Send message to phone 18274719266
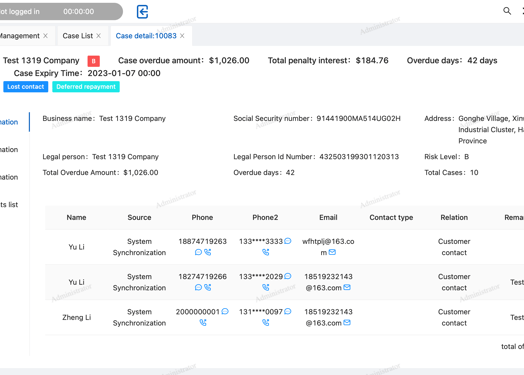The image size is (524, 375). [198, 287]
